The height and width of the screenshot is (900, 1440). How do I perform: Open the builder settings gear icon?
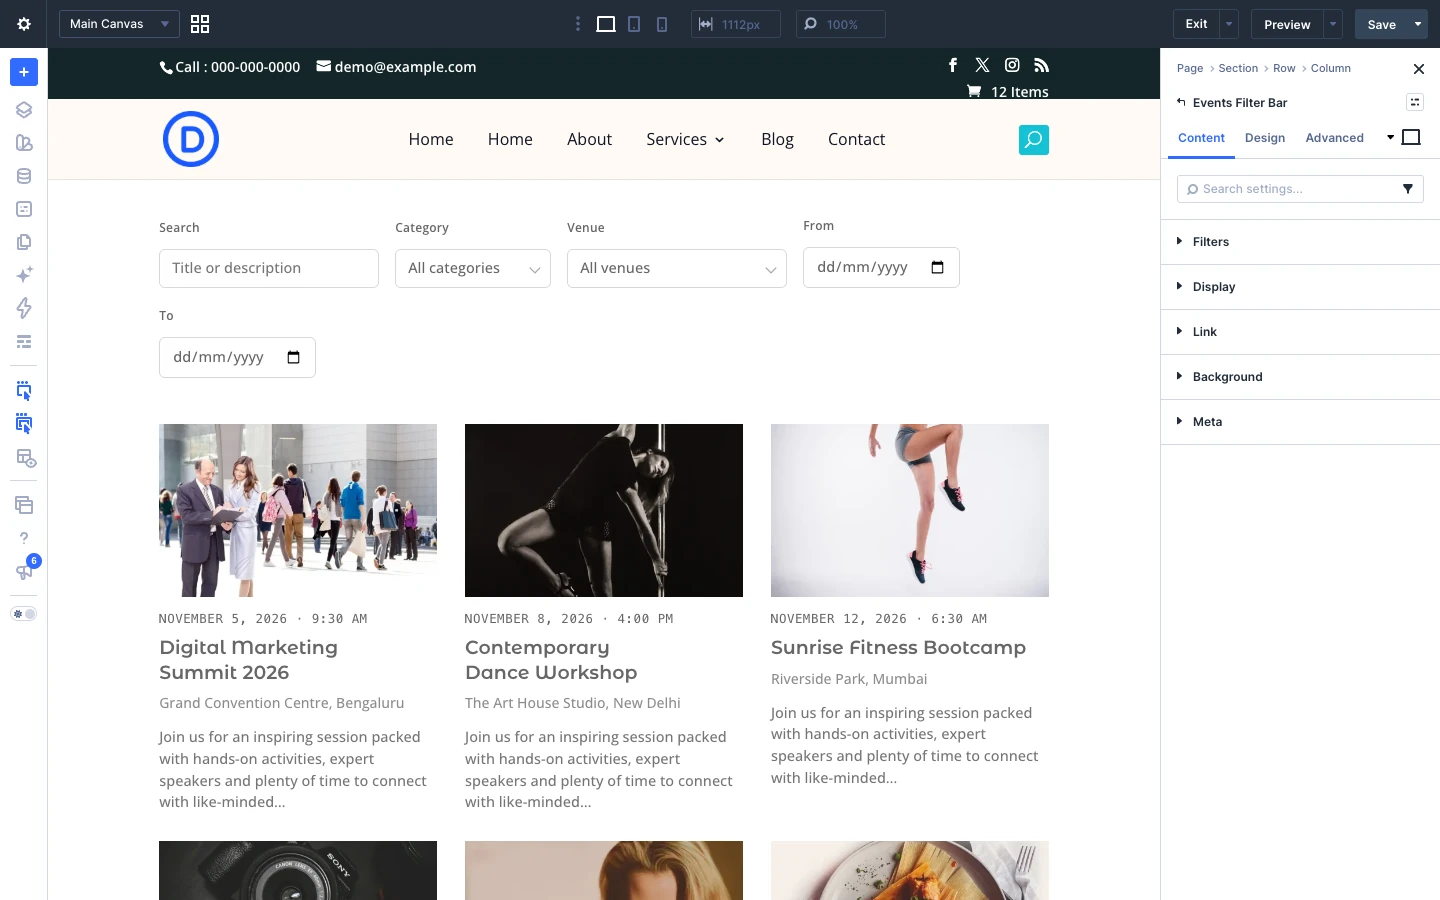24,24
